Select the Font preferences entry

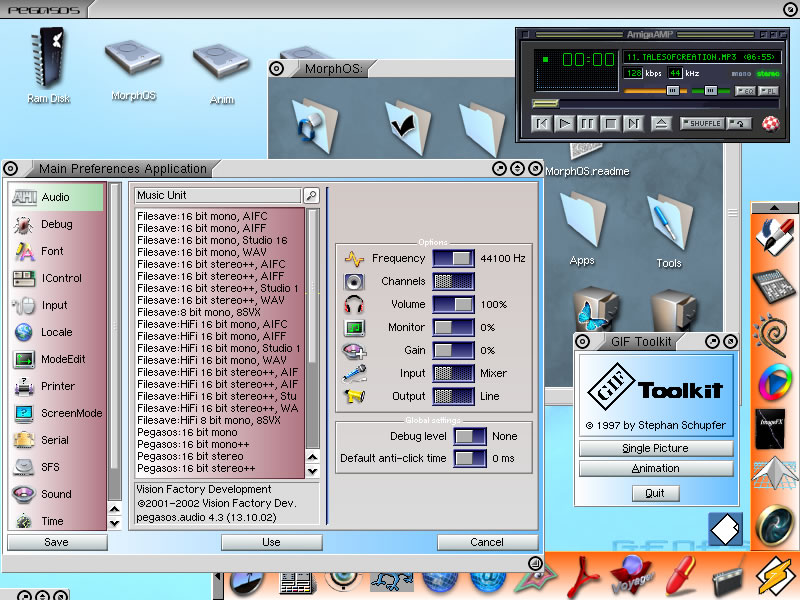[57, 251]
